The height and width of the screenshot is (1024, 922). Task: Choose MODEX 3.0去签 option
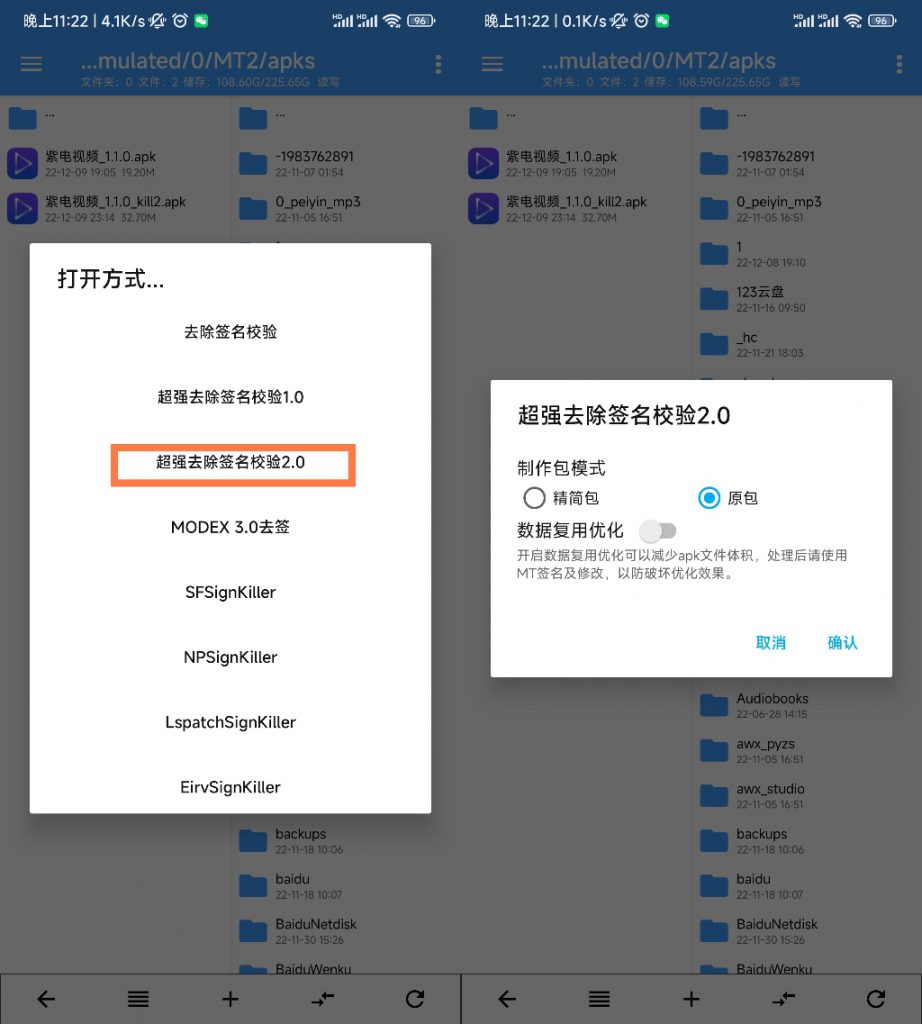(232, 528)
